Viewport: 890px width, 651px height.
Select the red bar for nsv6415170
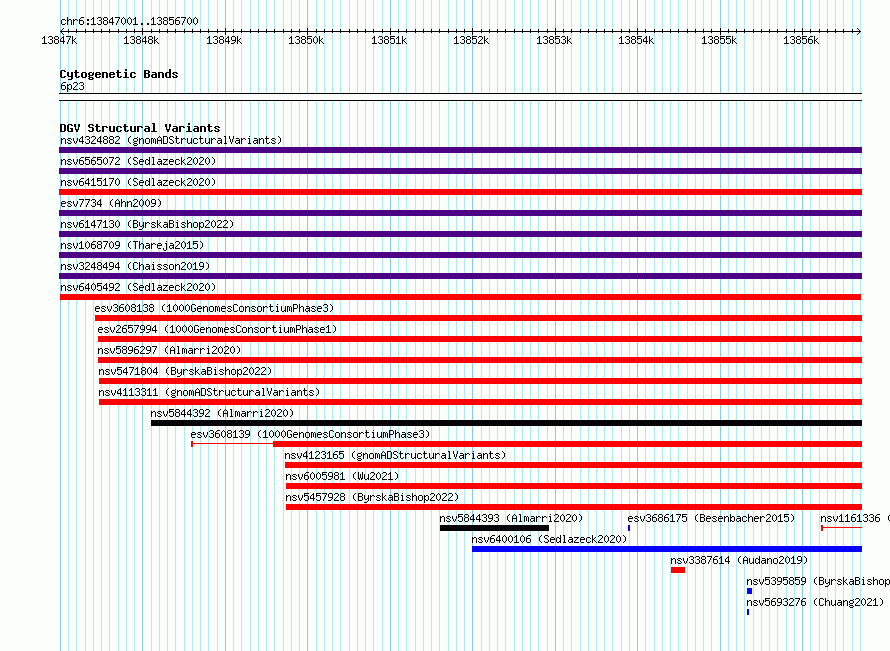(x=460, y=192)
